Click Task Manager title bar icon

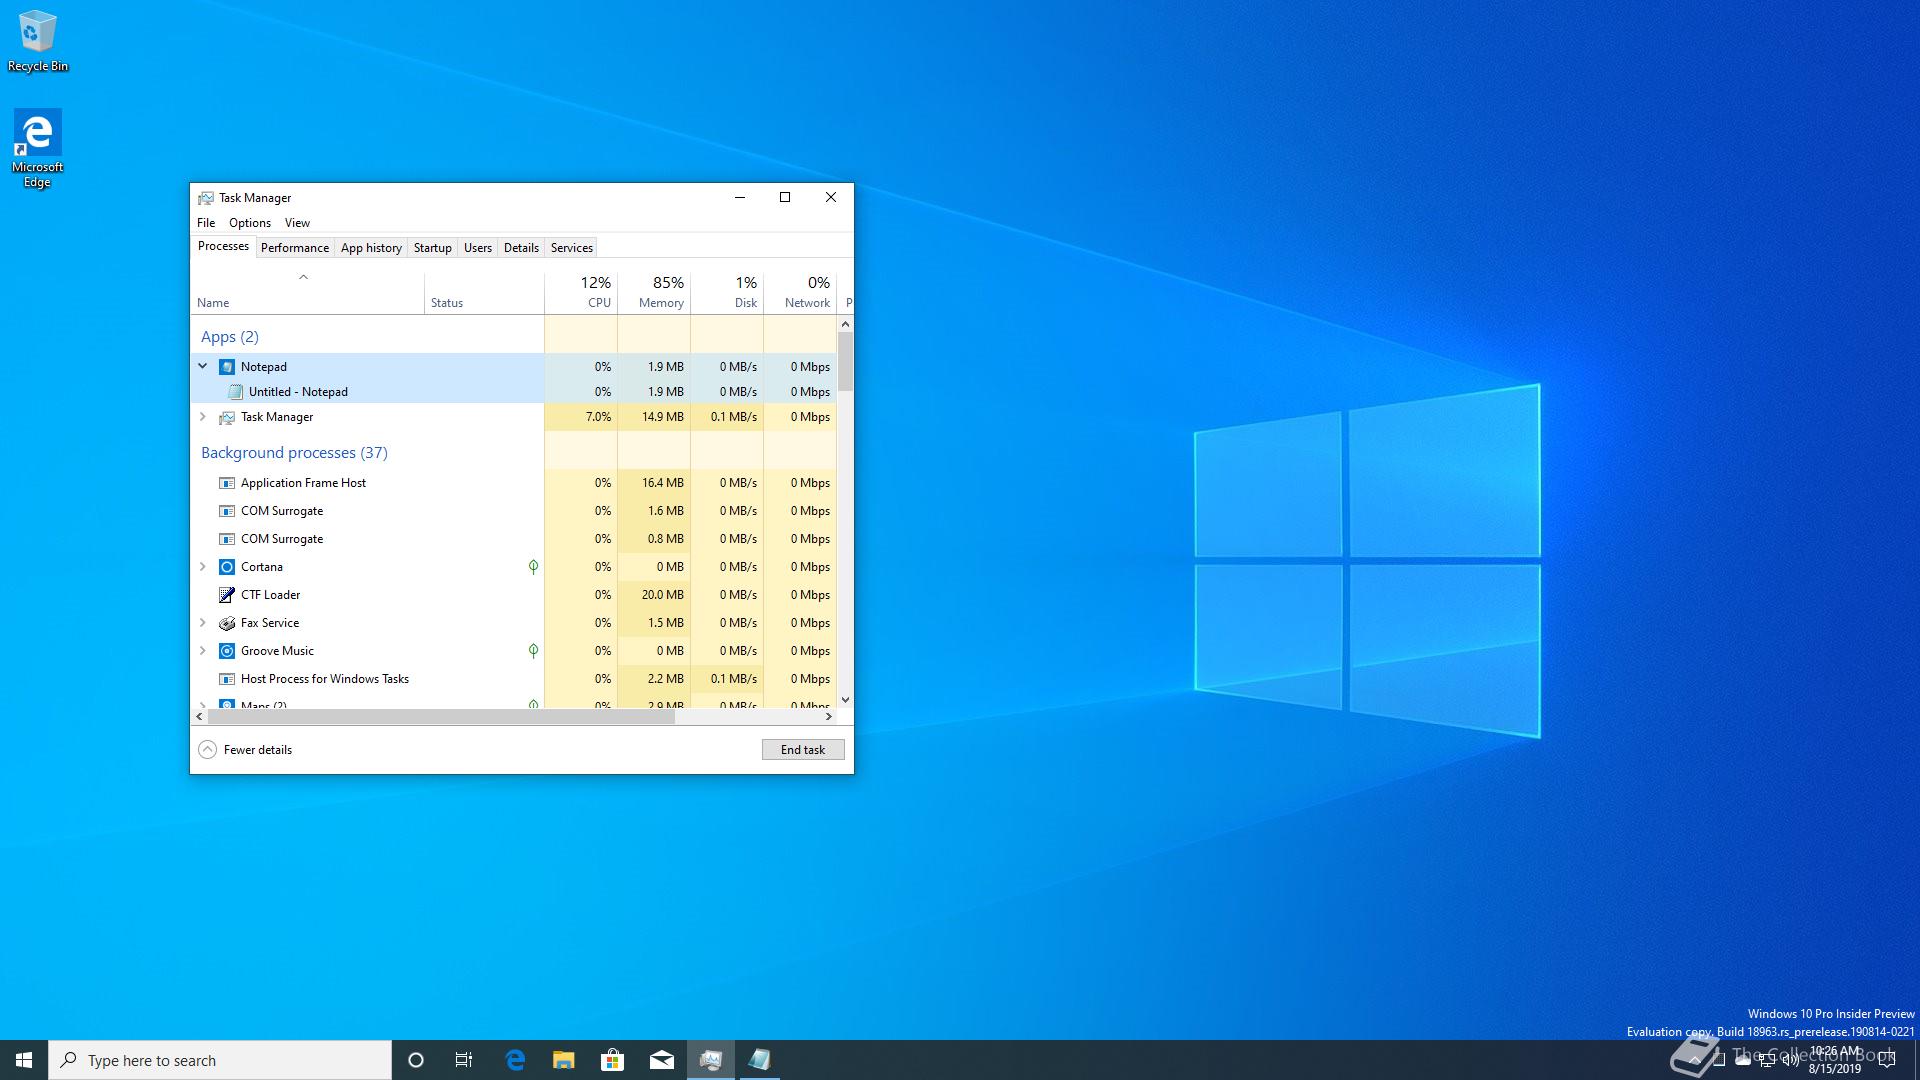[206, 198]
